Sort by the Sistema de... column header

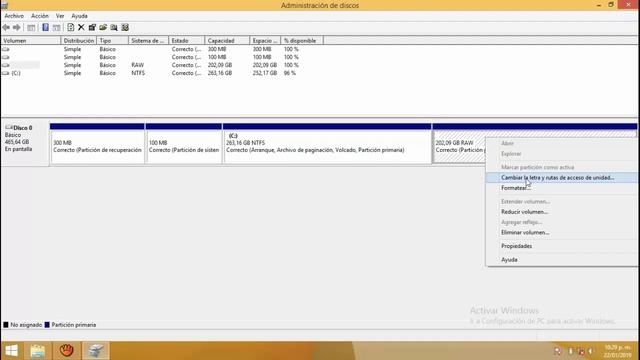pos(149,41)
